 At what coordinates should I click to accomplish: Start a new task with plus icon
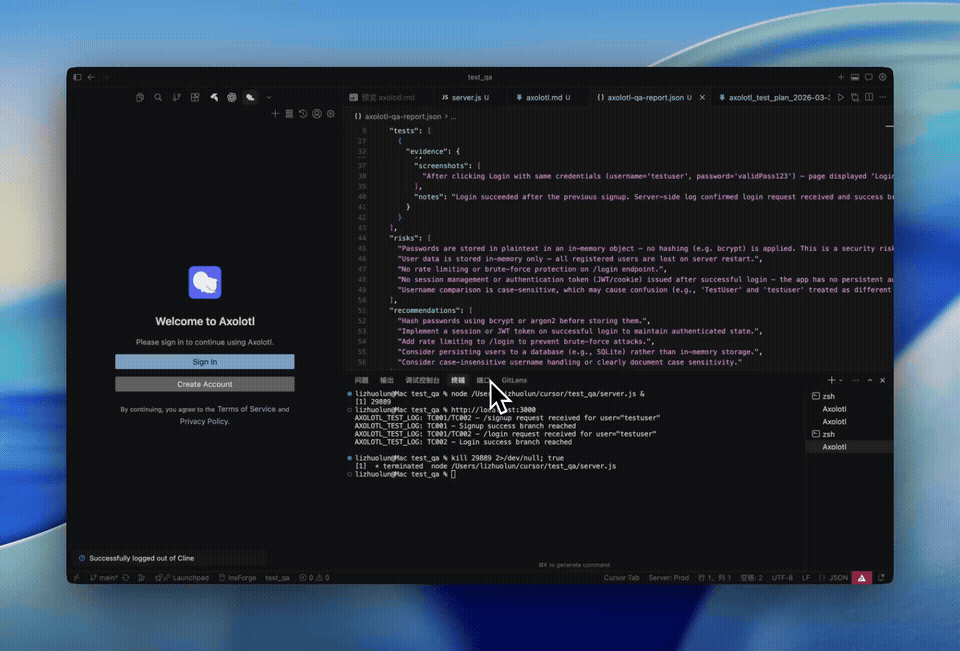[275, 114]
